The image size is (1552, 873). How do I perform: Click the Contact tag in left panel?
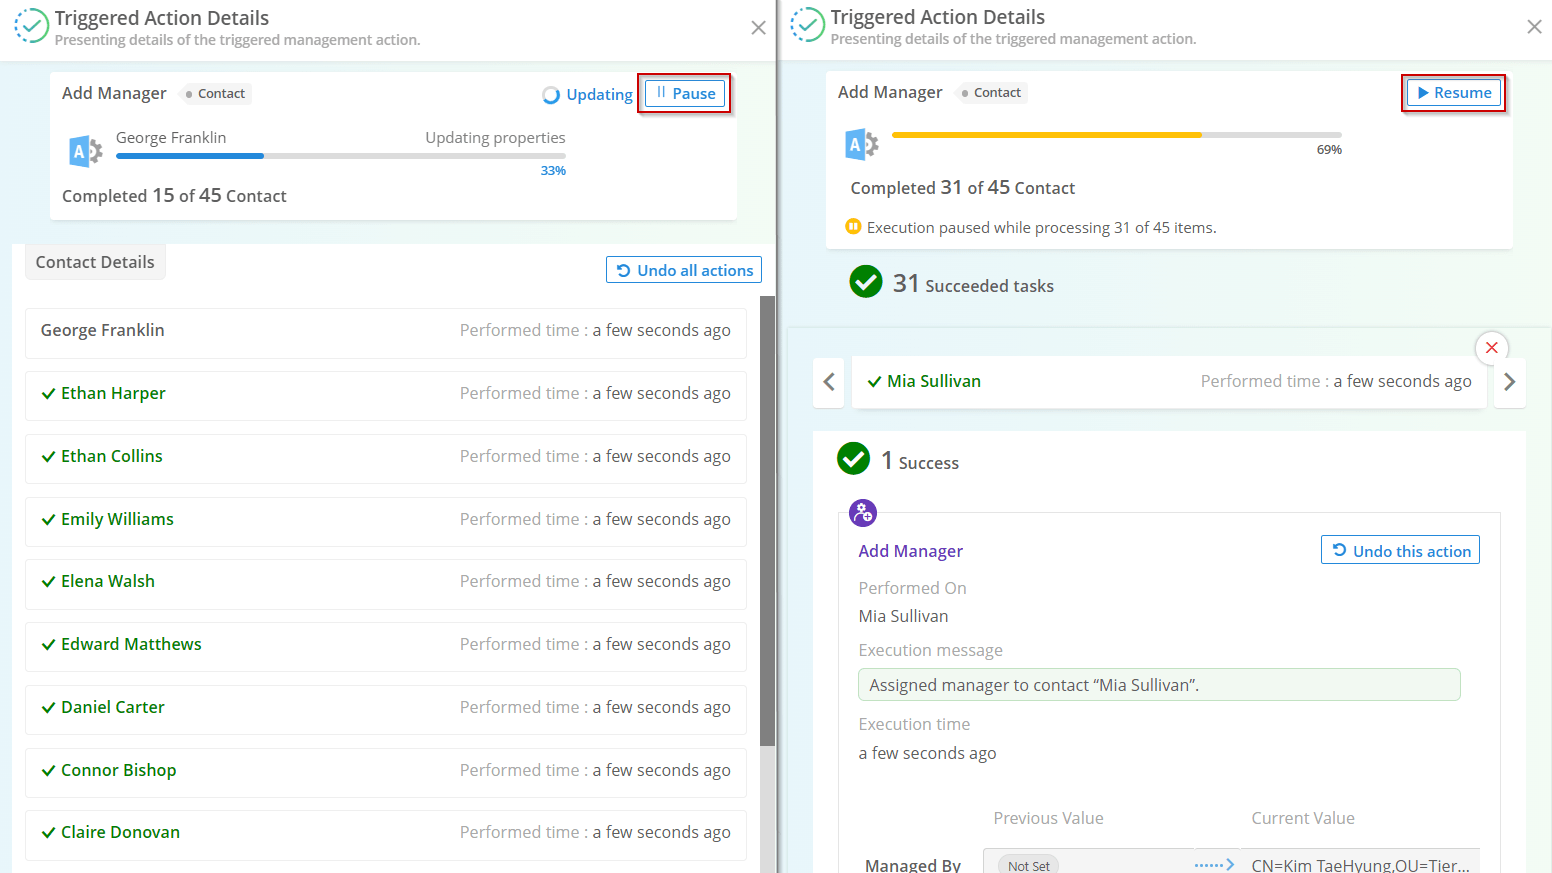pos(215,93)
